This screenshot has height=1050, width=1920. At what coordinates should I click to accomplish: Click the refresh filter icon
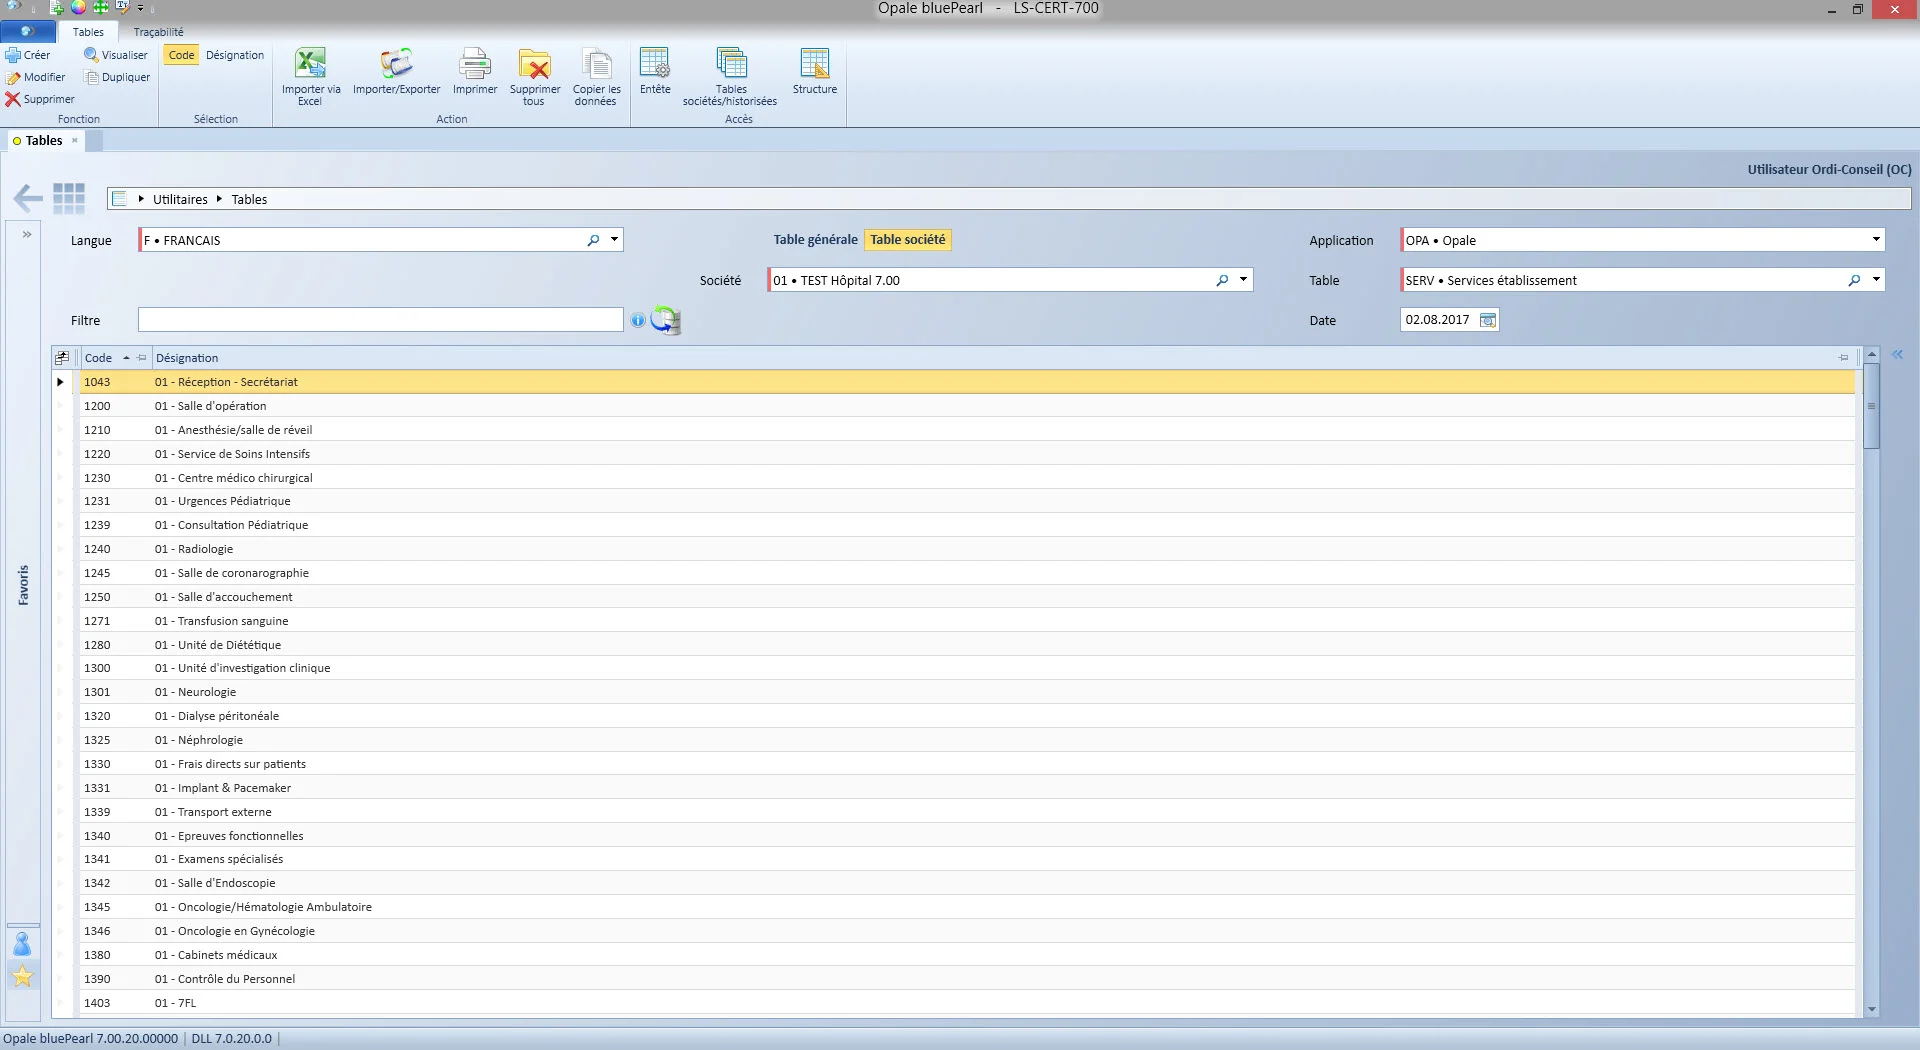(x=665, y=320)
